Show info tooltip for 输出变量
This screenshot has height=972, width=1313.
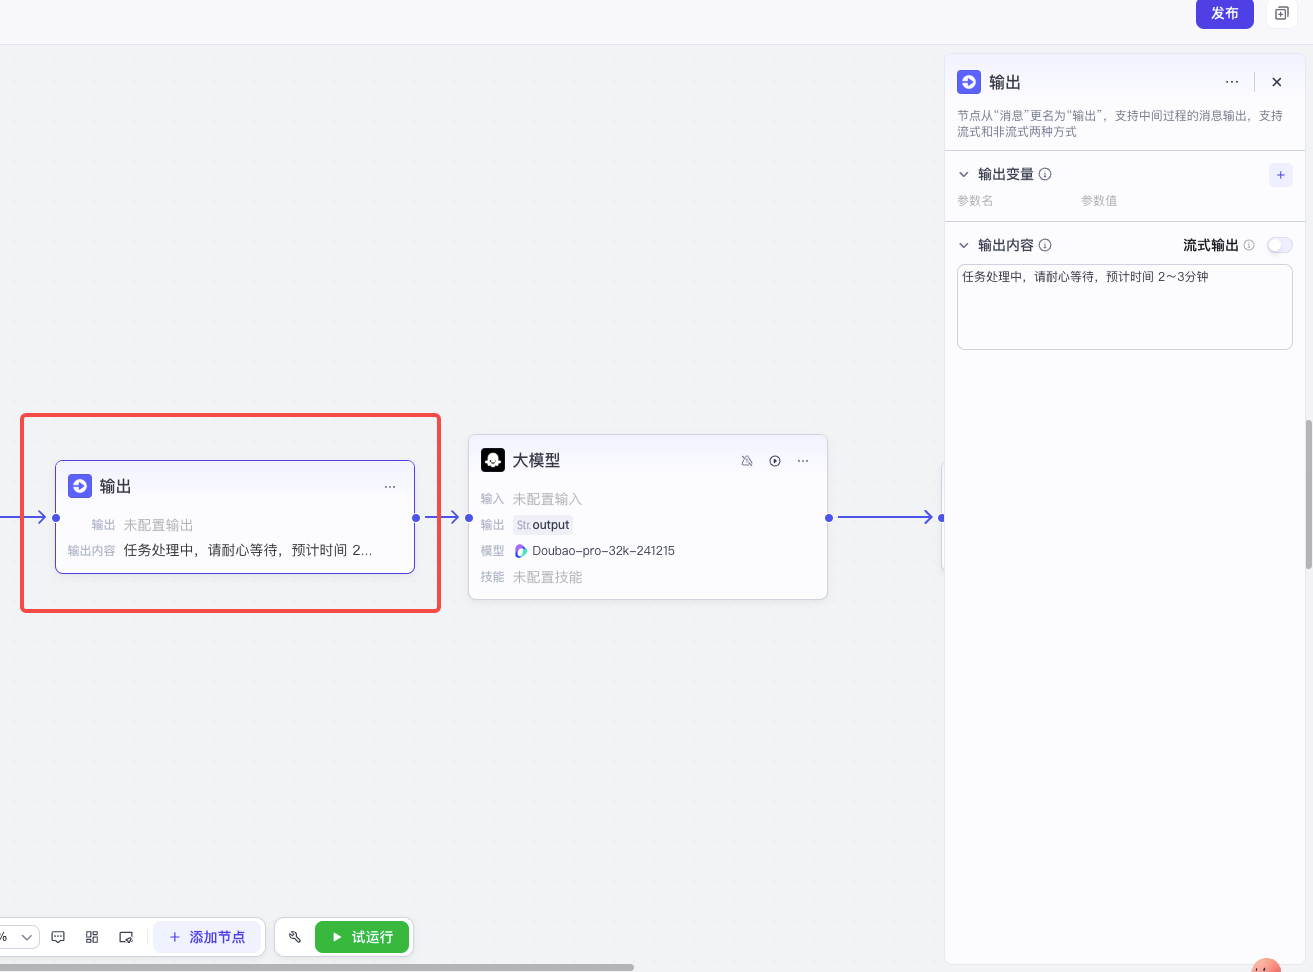click(1045, 174)
